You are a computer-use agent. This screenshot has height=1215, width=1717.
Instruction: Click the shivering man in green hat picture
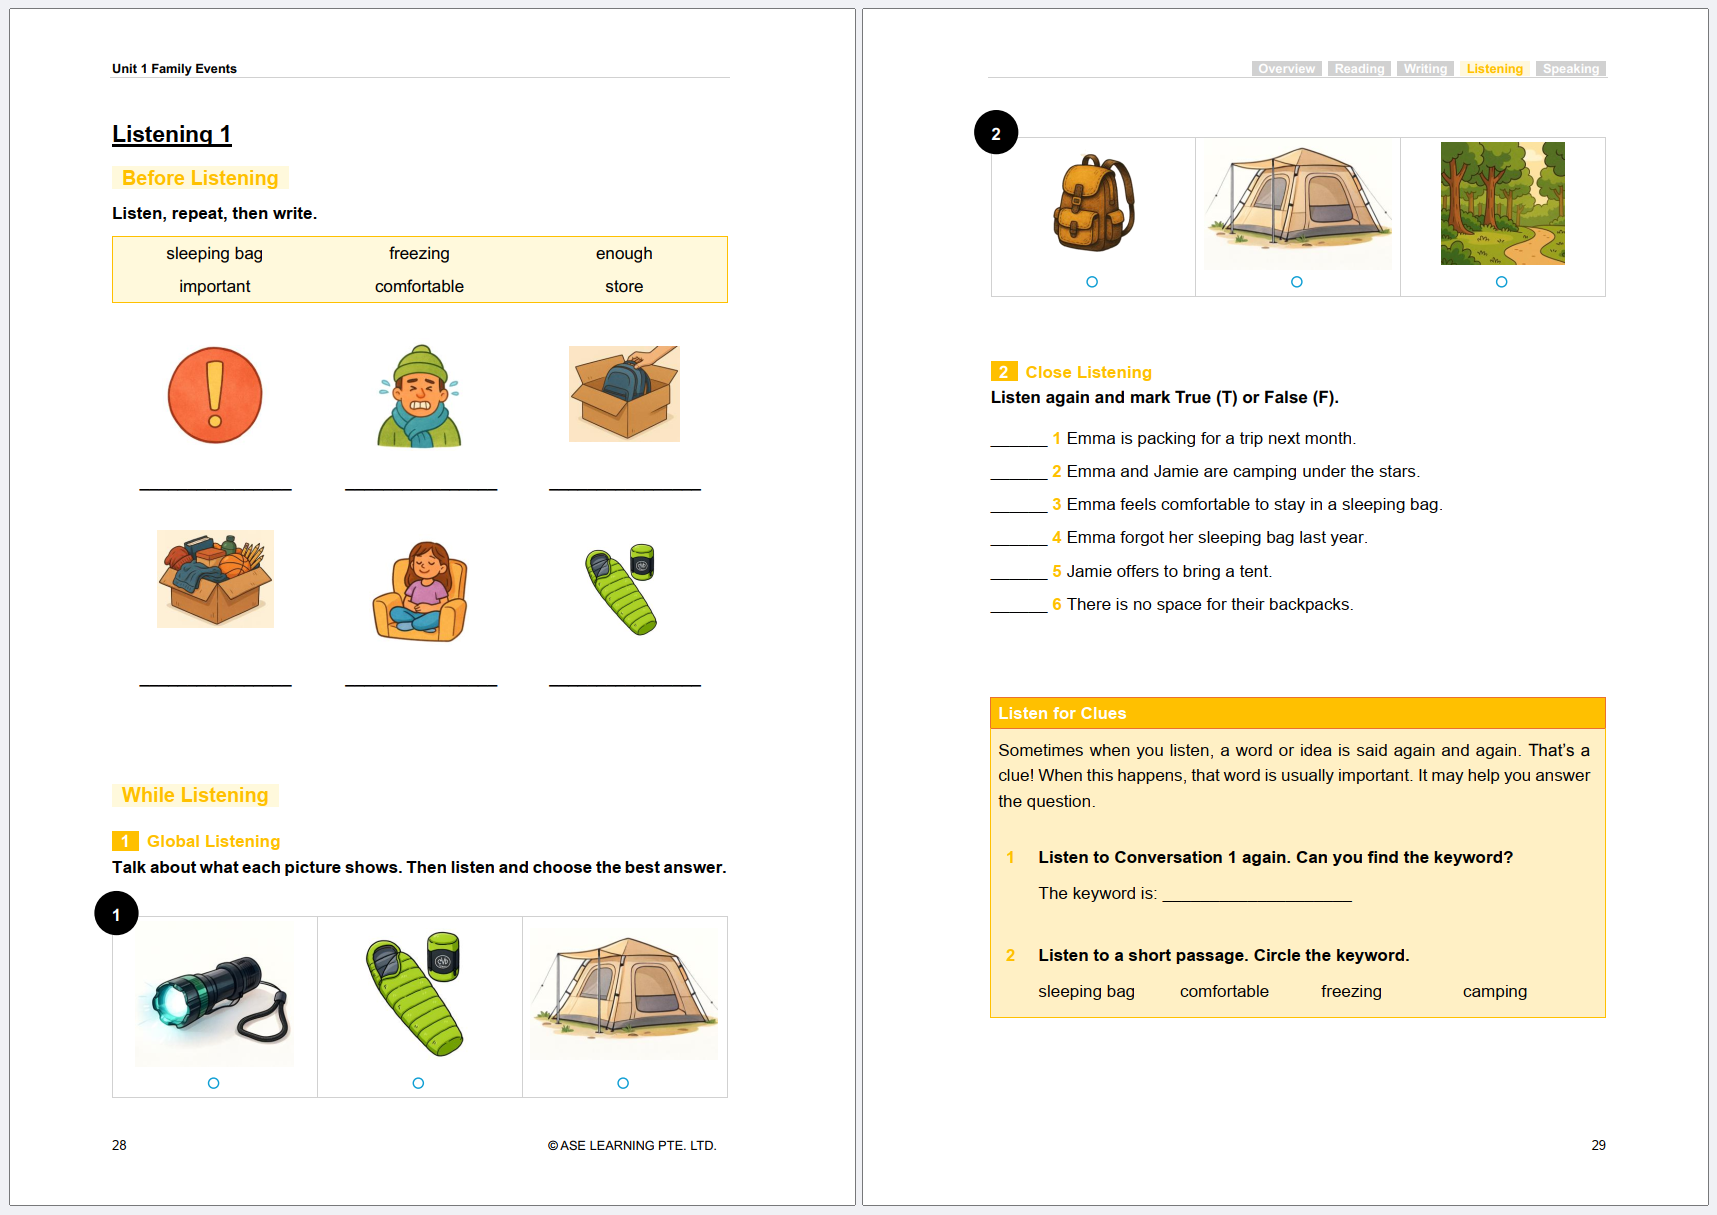pyautogui.click(x=420, y=397)
